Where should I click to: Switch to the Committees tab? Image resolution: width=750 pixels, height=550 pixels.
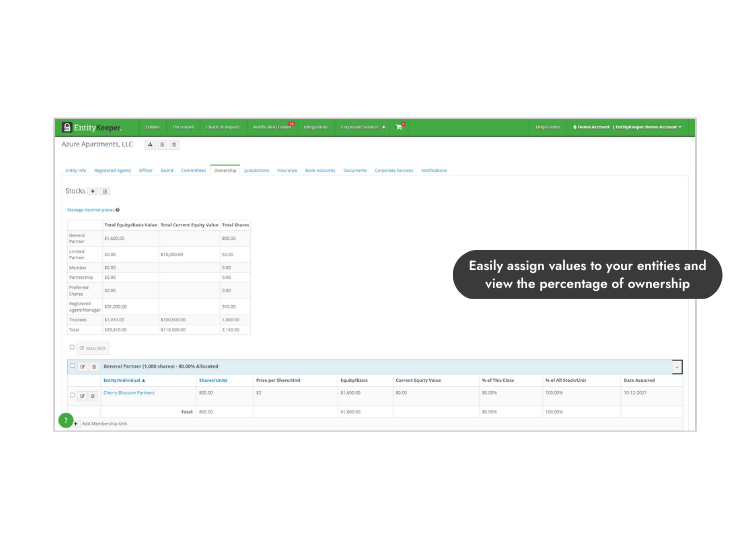point(193,170)
